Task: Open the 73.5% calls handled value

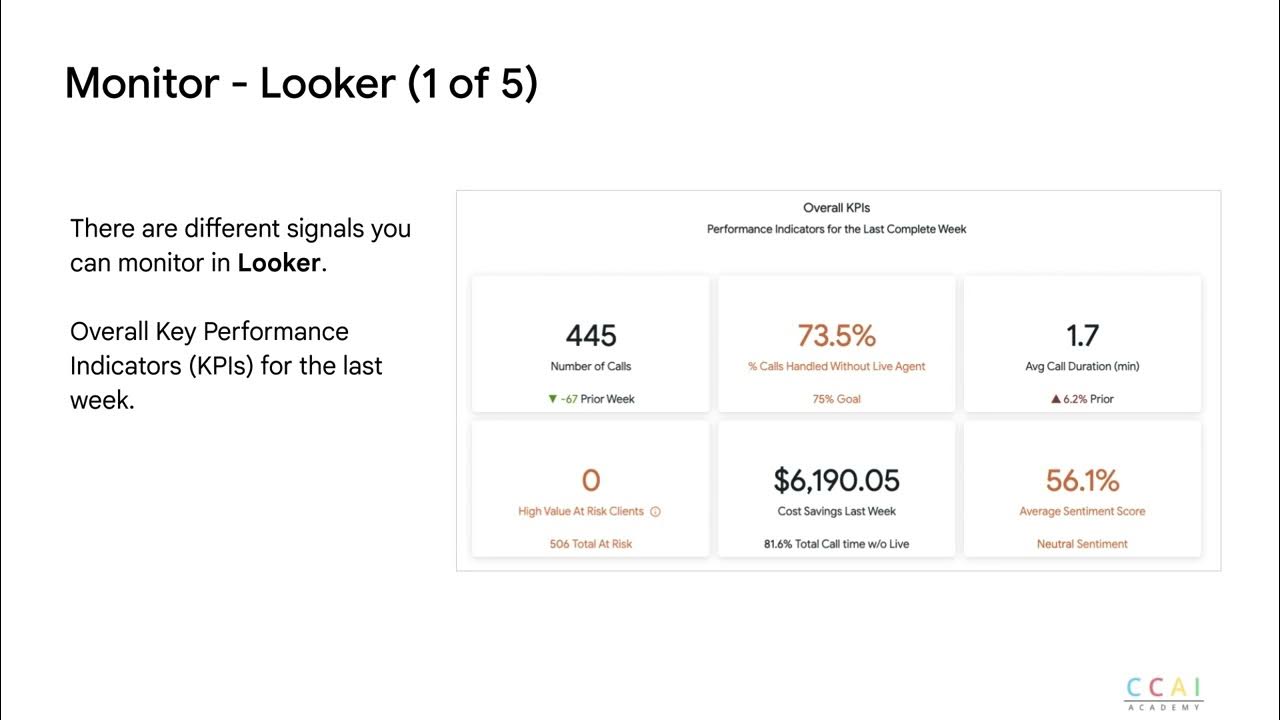Action: tap(836, 335)
